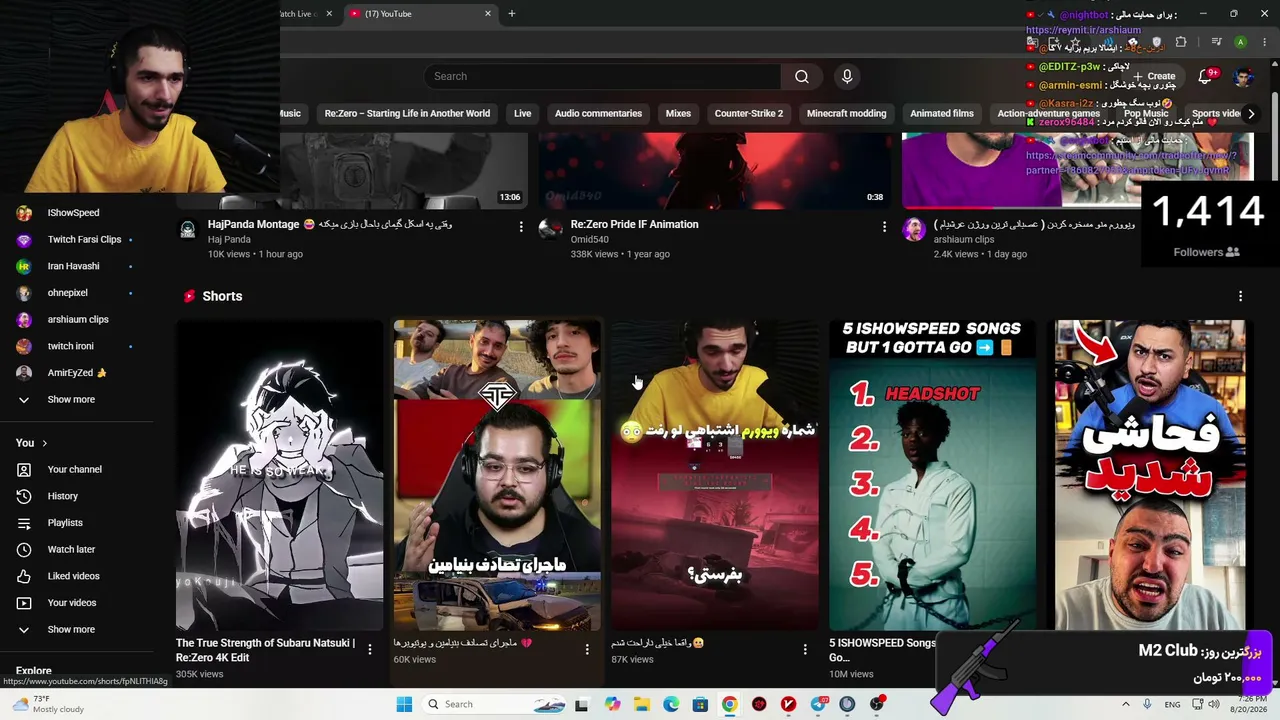Select the Audio commentaries chip
Viewport: 1280px width, 720px height.
pos(598,114)
